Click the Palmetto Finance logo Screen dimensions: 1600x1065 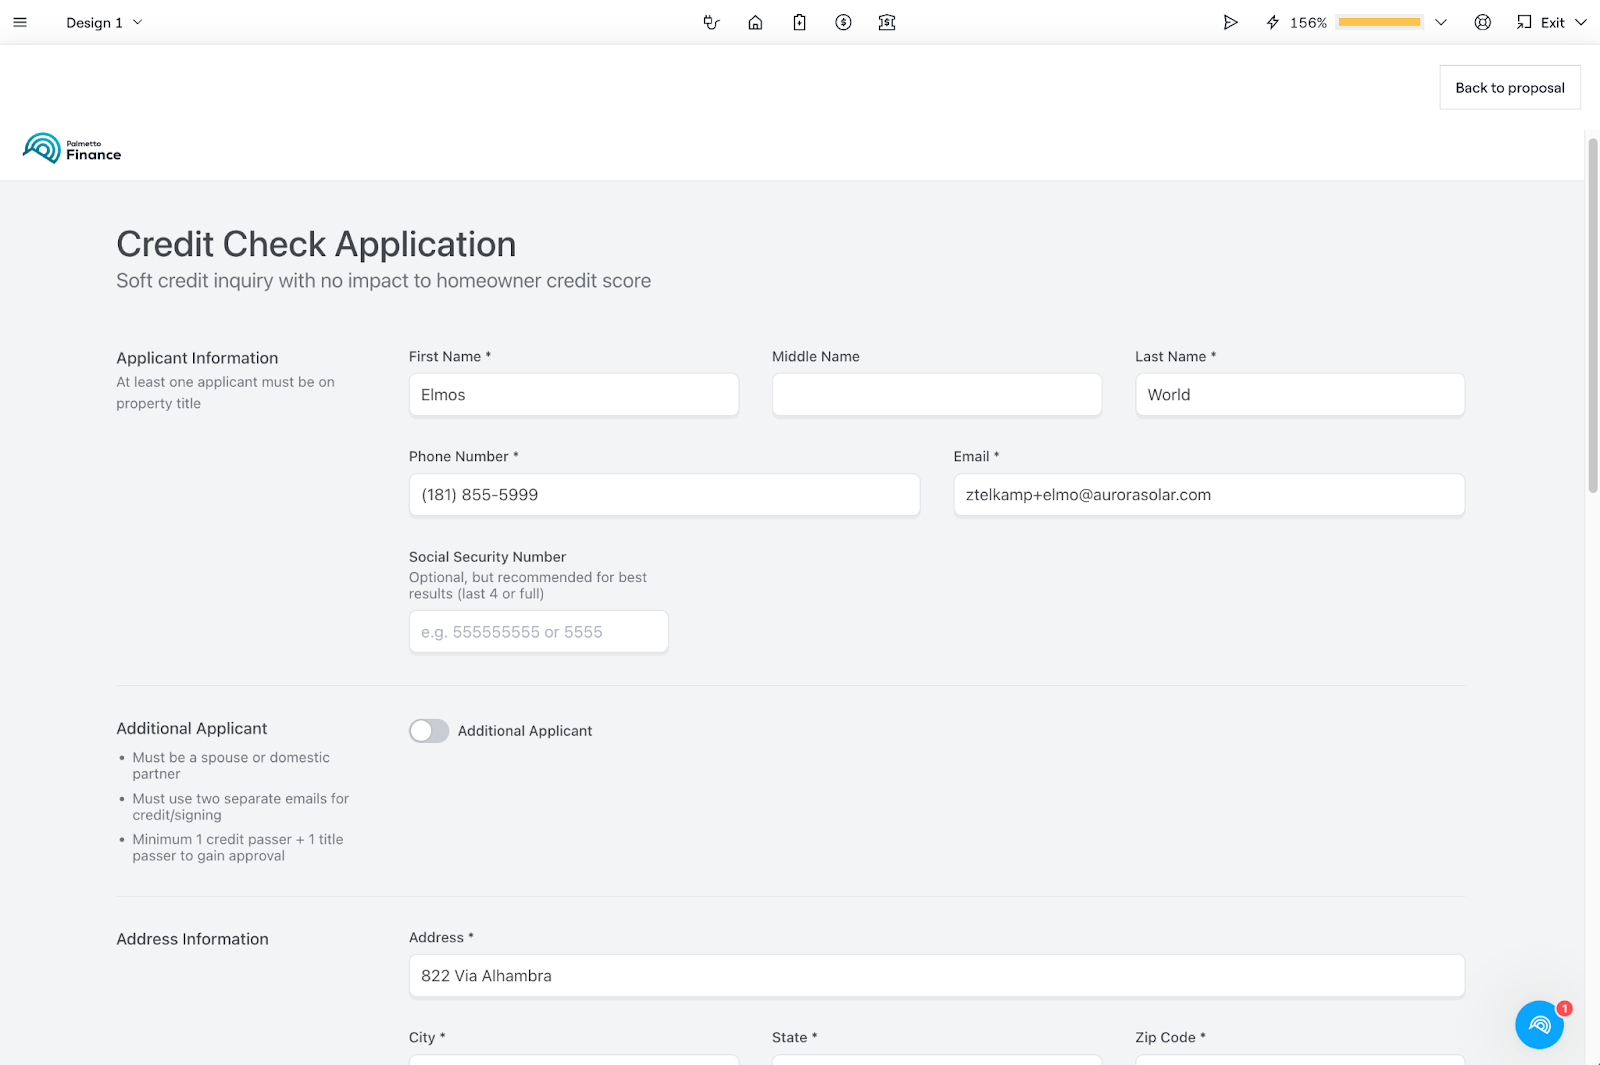pyautogui.click(x=72, y=149)
